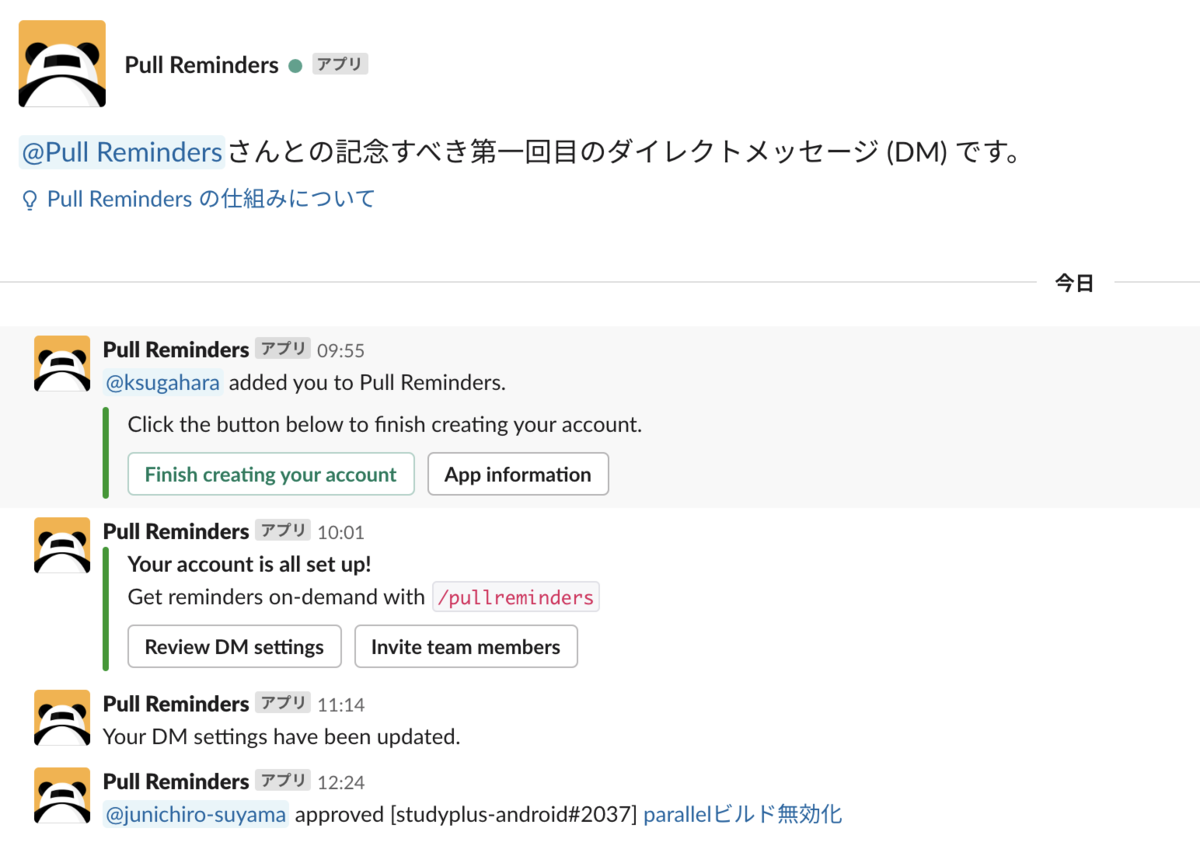The width and height of the screenshot is (1200, 856).
Task: Click the lightbulb icon before the 仕組みについて link
Action: [x=29, y=199]
